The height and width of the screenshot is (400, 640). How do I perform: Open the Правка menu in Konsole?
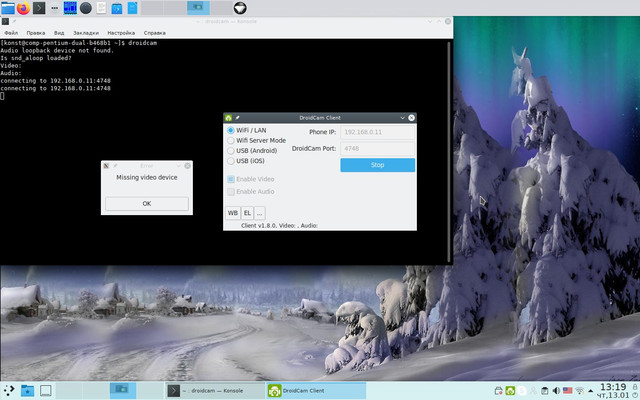pos(36,33)
